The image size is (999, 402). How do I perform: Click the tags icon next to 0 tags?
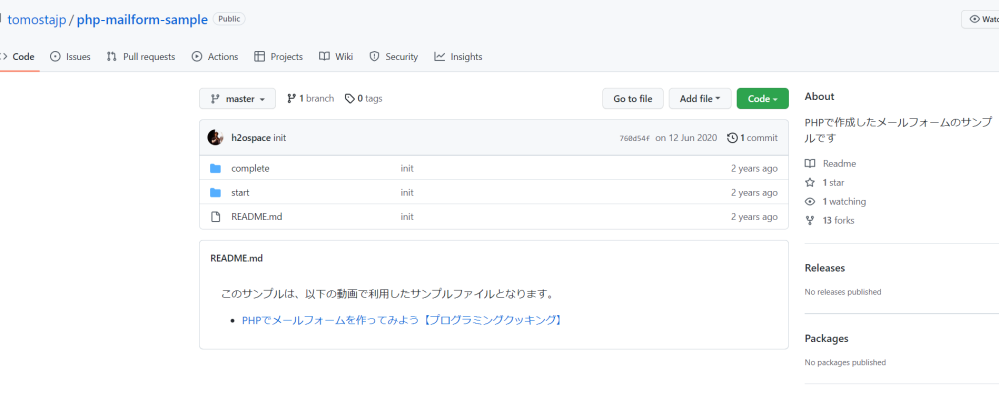(349, 99)
